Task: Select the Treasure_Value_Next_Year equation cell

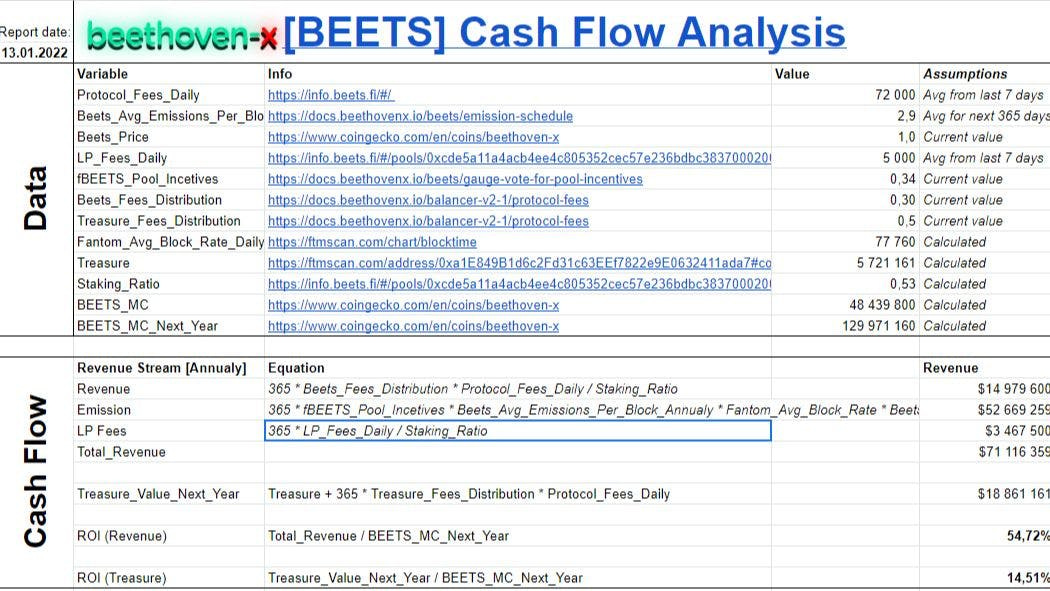Action: [x=518, y=494]
